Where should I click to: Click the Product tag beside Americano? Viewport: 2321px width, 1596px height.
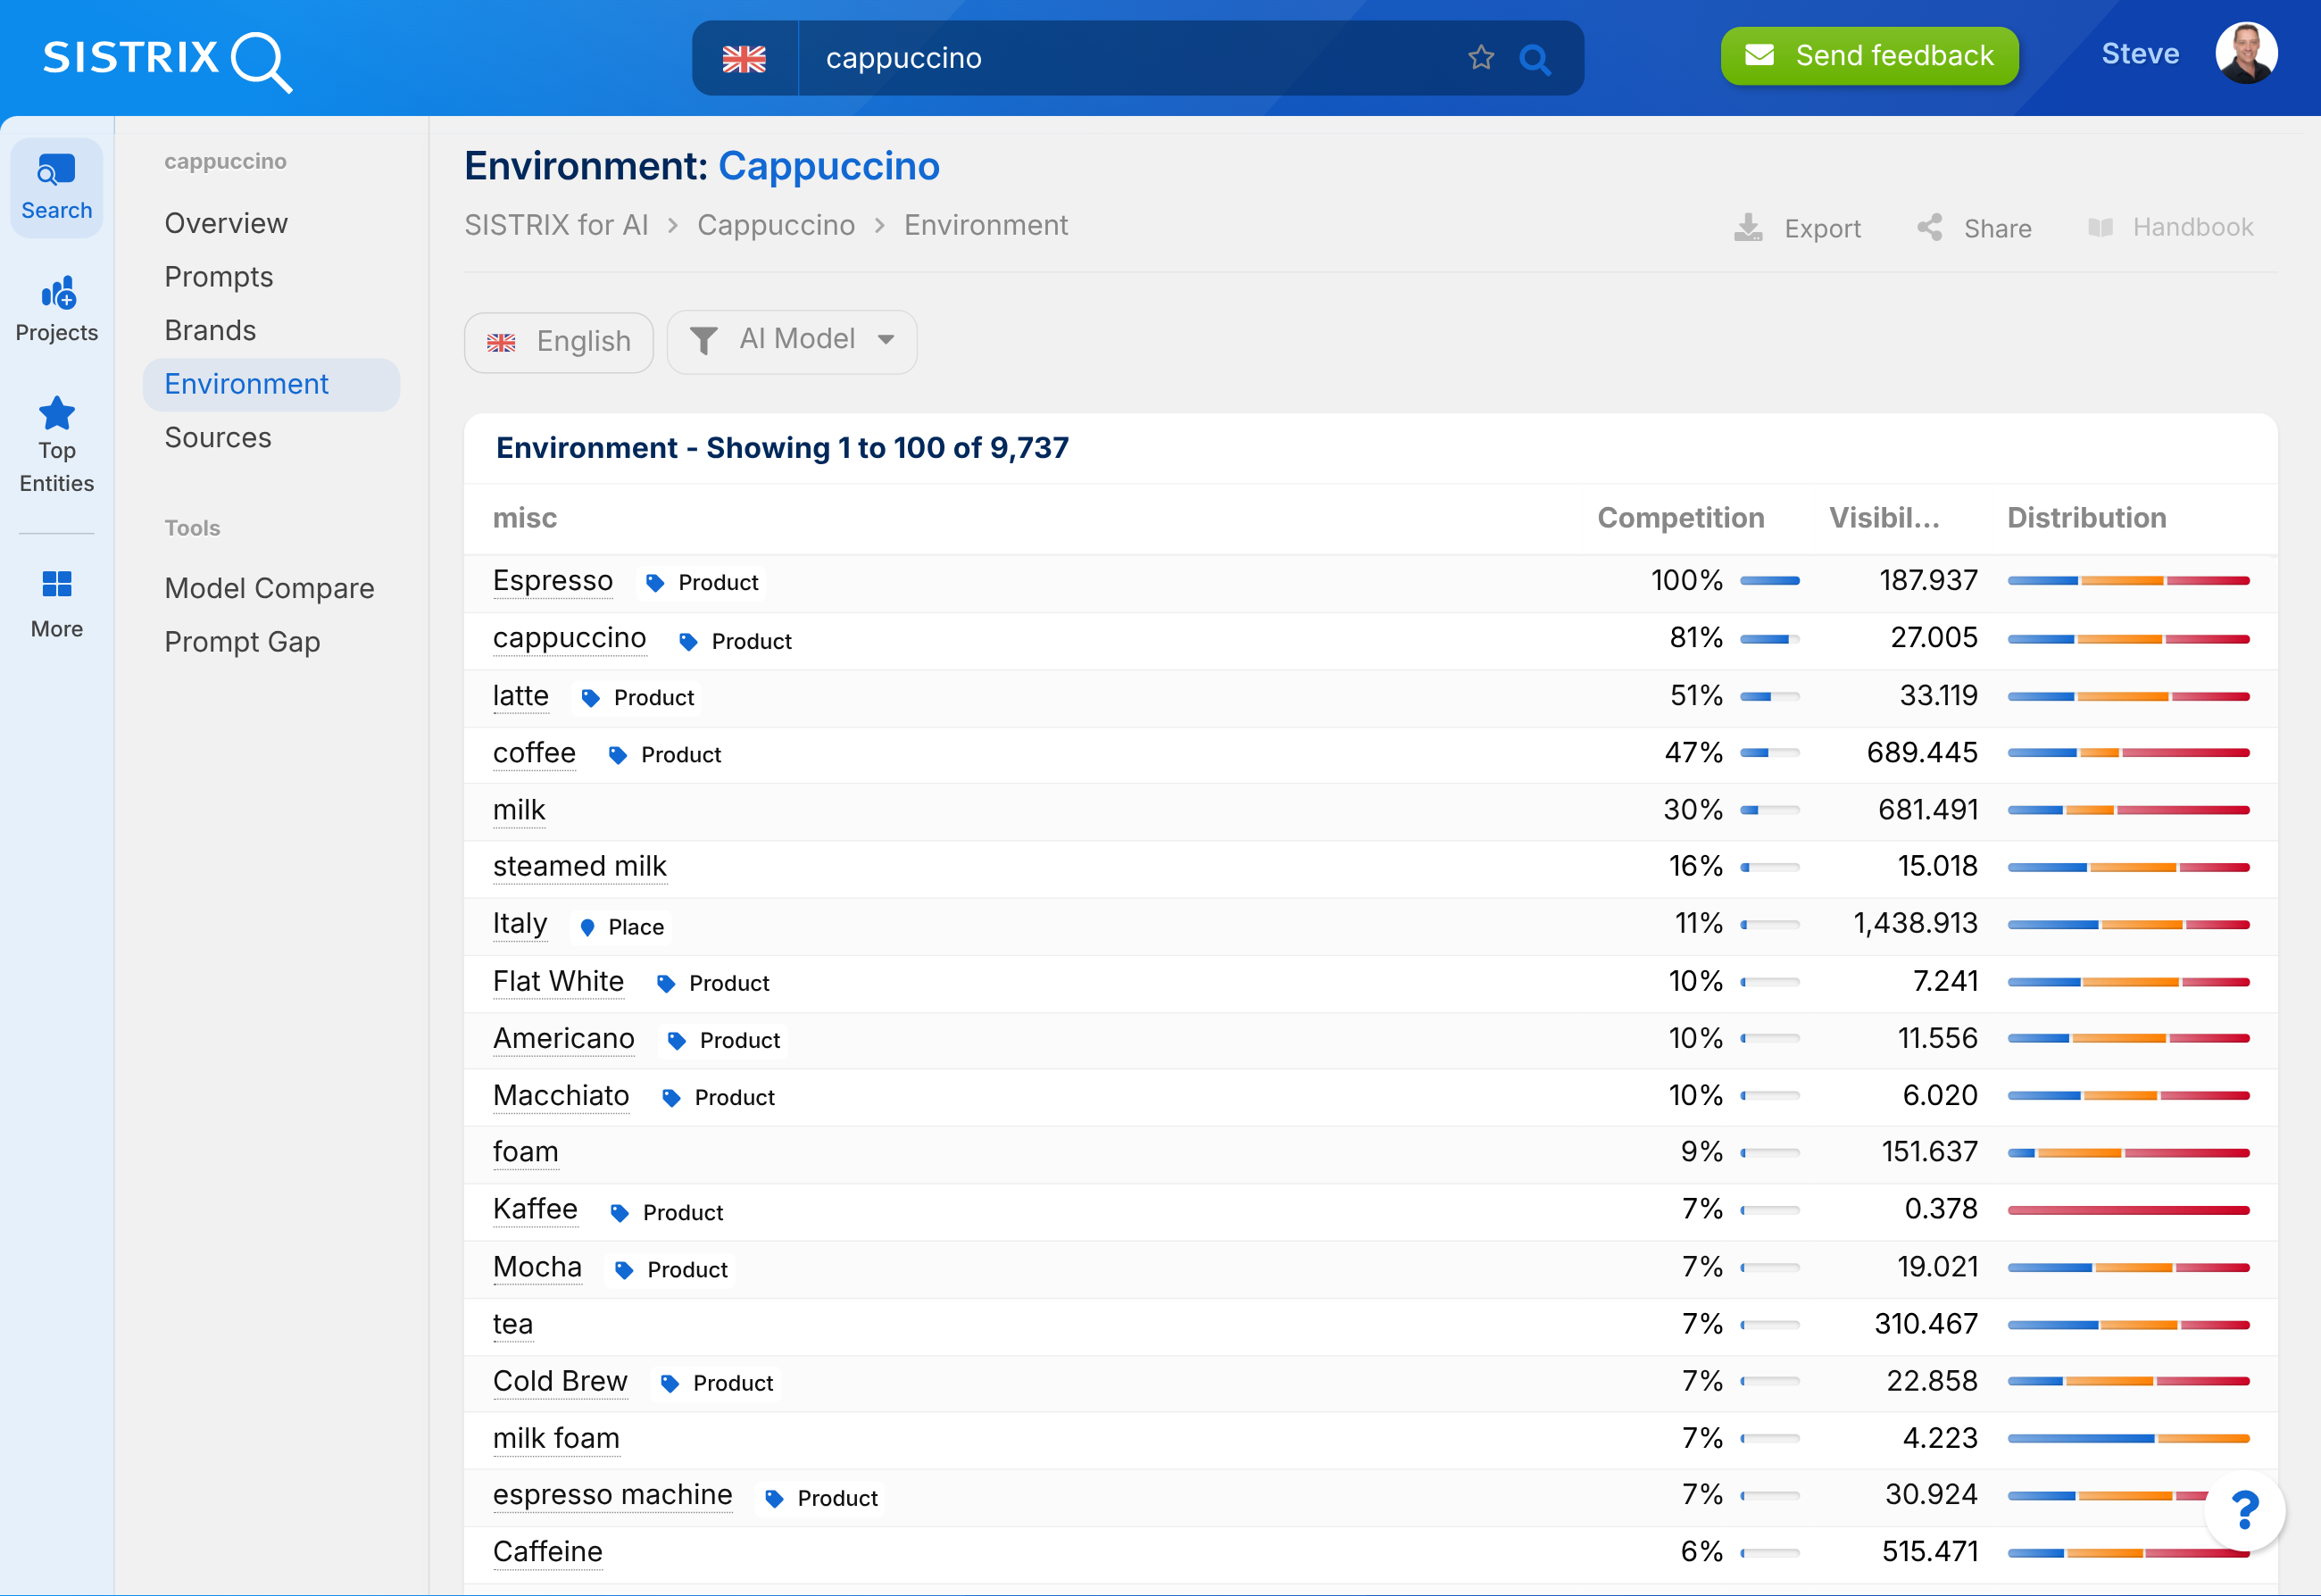coord(724,1041)
